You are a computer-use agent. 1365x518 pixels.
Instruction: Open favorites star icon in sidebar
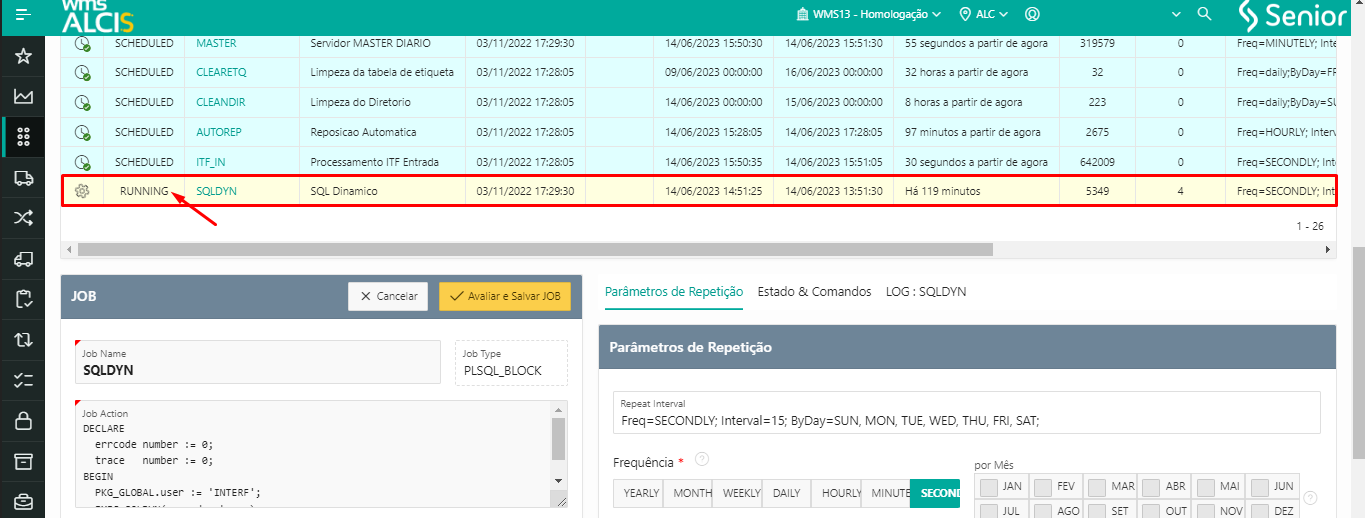pyautogui.click(x=22, y=56)
